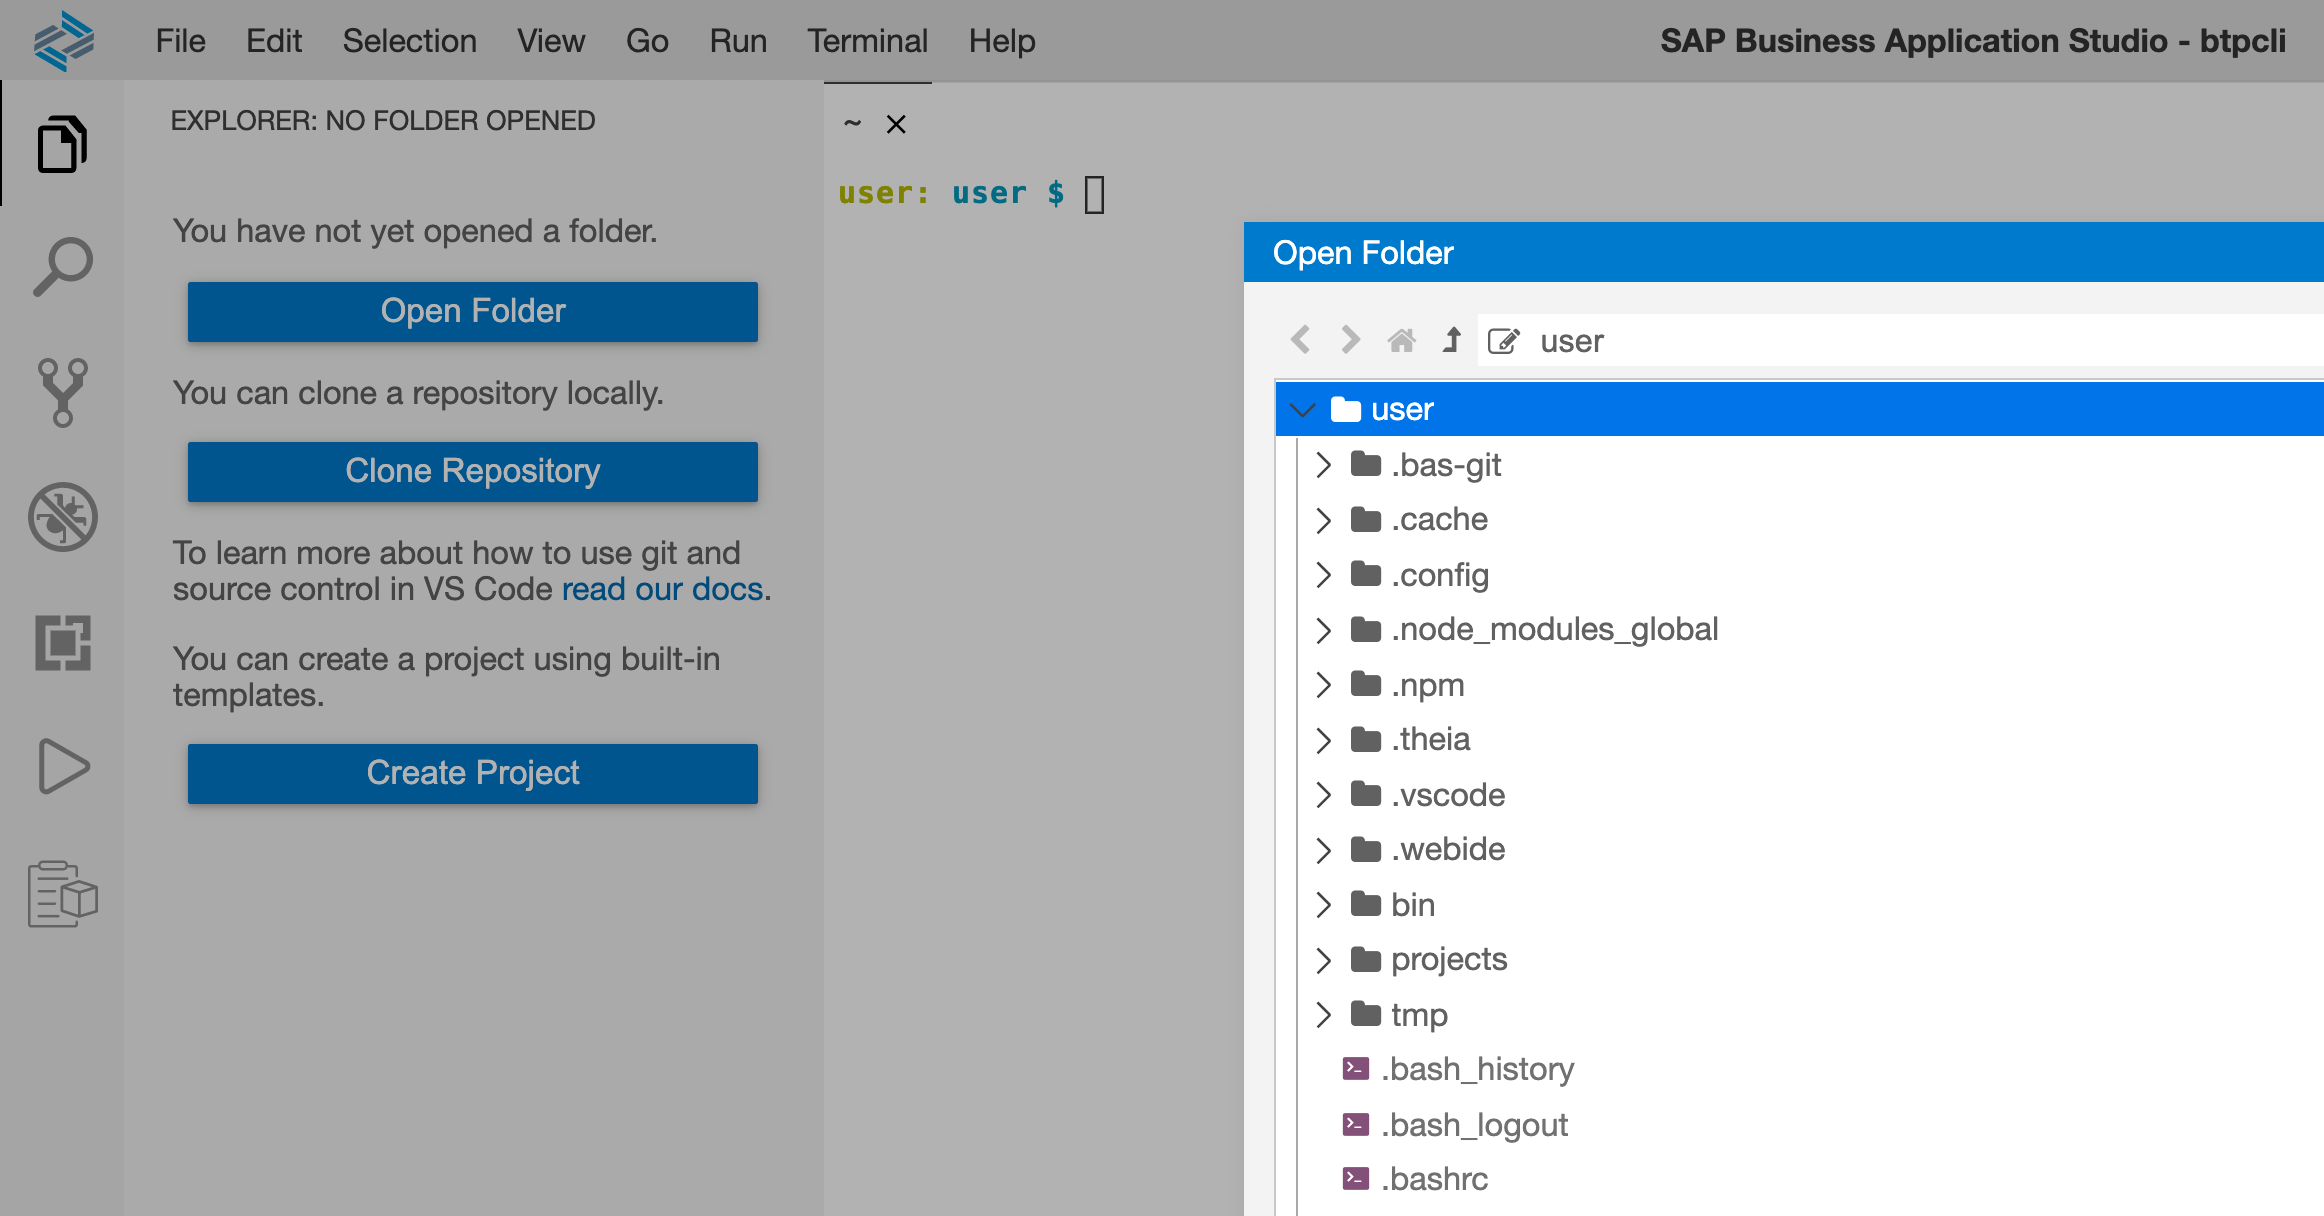Click the Clone Repository button
The width and height of the screenshot is (2324, 1216).
[x=472, y=471]
